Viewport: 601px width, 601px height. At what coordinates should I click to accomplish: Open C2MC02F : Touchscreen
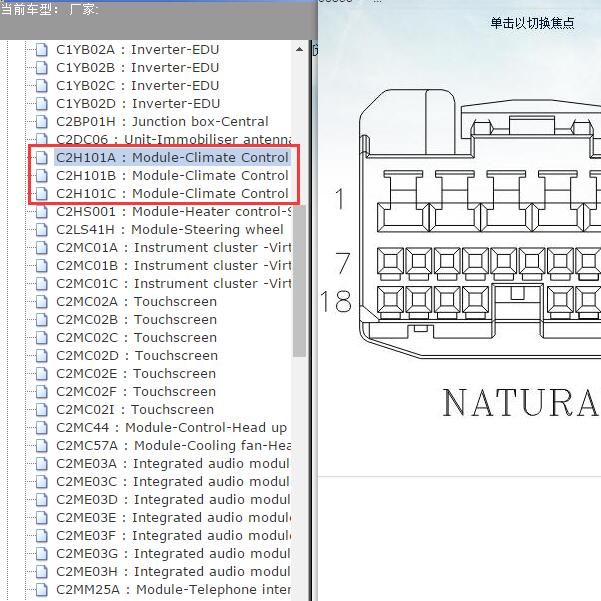(136, 392)
